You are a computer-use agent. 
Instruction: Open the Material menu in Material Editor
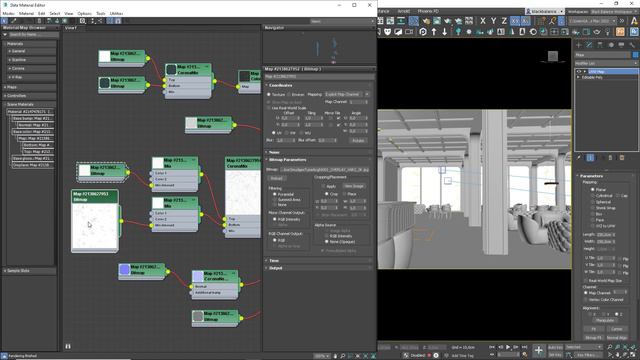26,13
